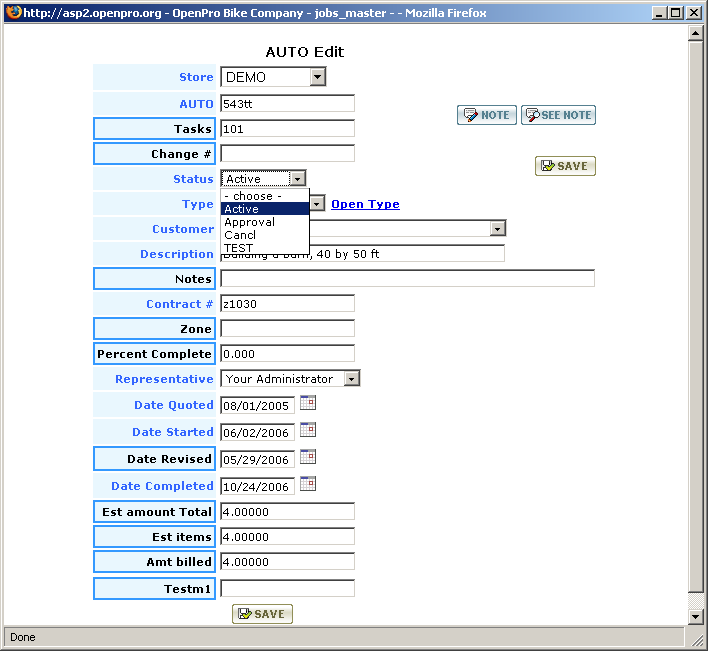
Task: Click the Firefox icon in title bar
Action: click(12, 12)
